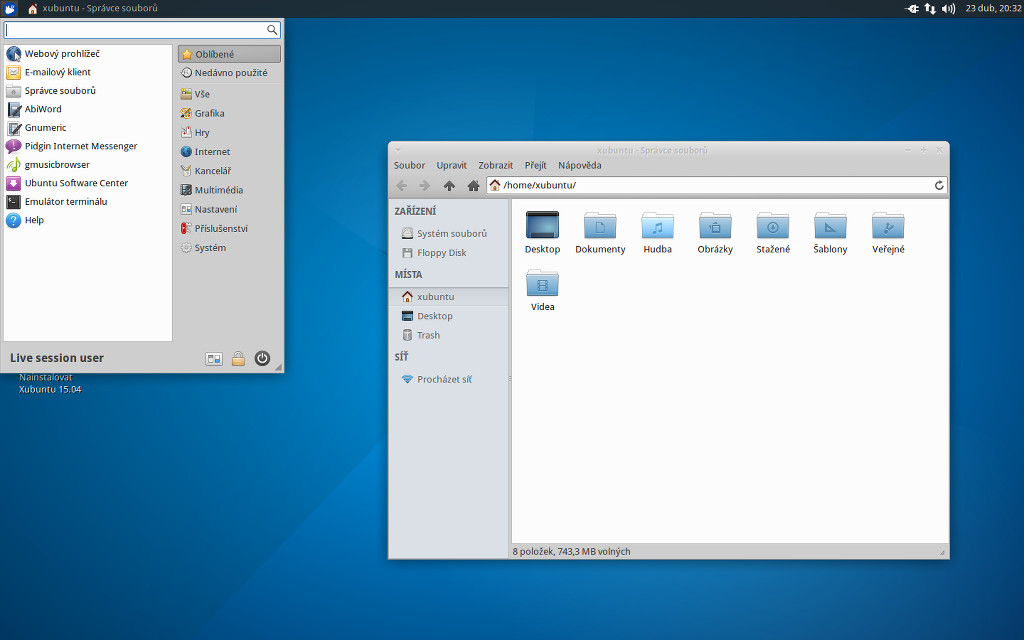Open Trash in sidebar
The width and height of the screenshot is (1024, 640).
tap(449, 335)
